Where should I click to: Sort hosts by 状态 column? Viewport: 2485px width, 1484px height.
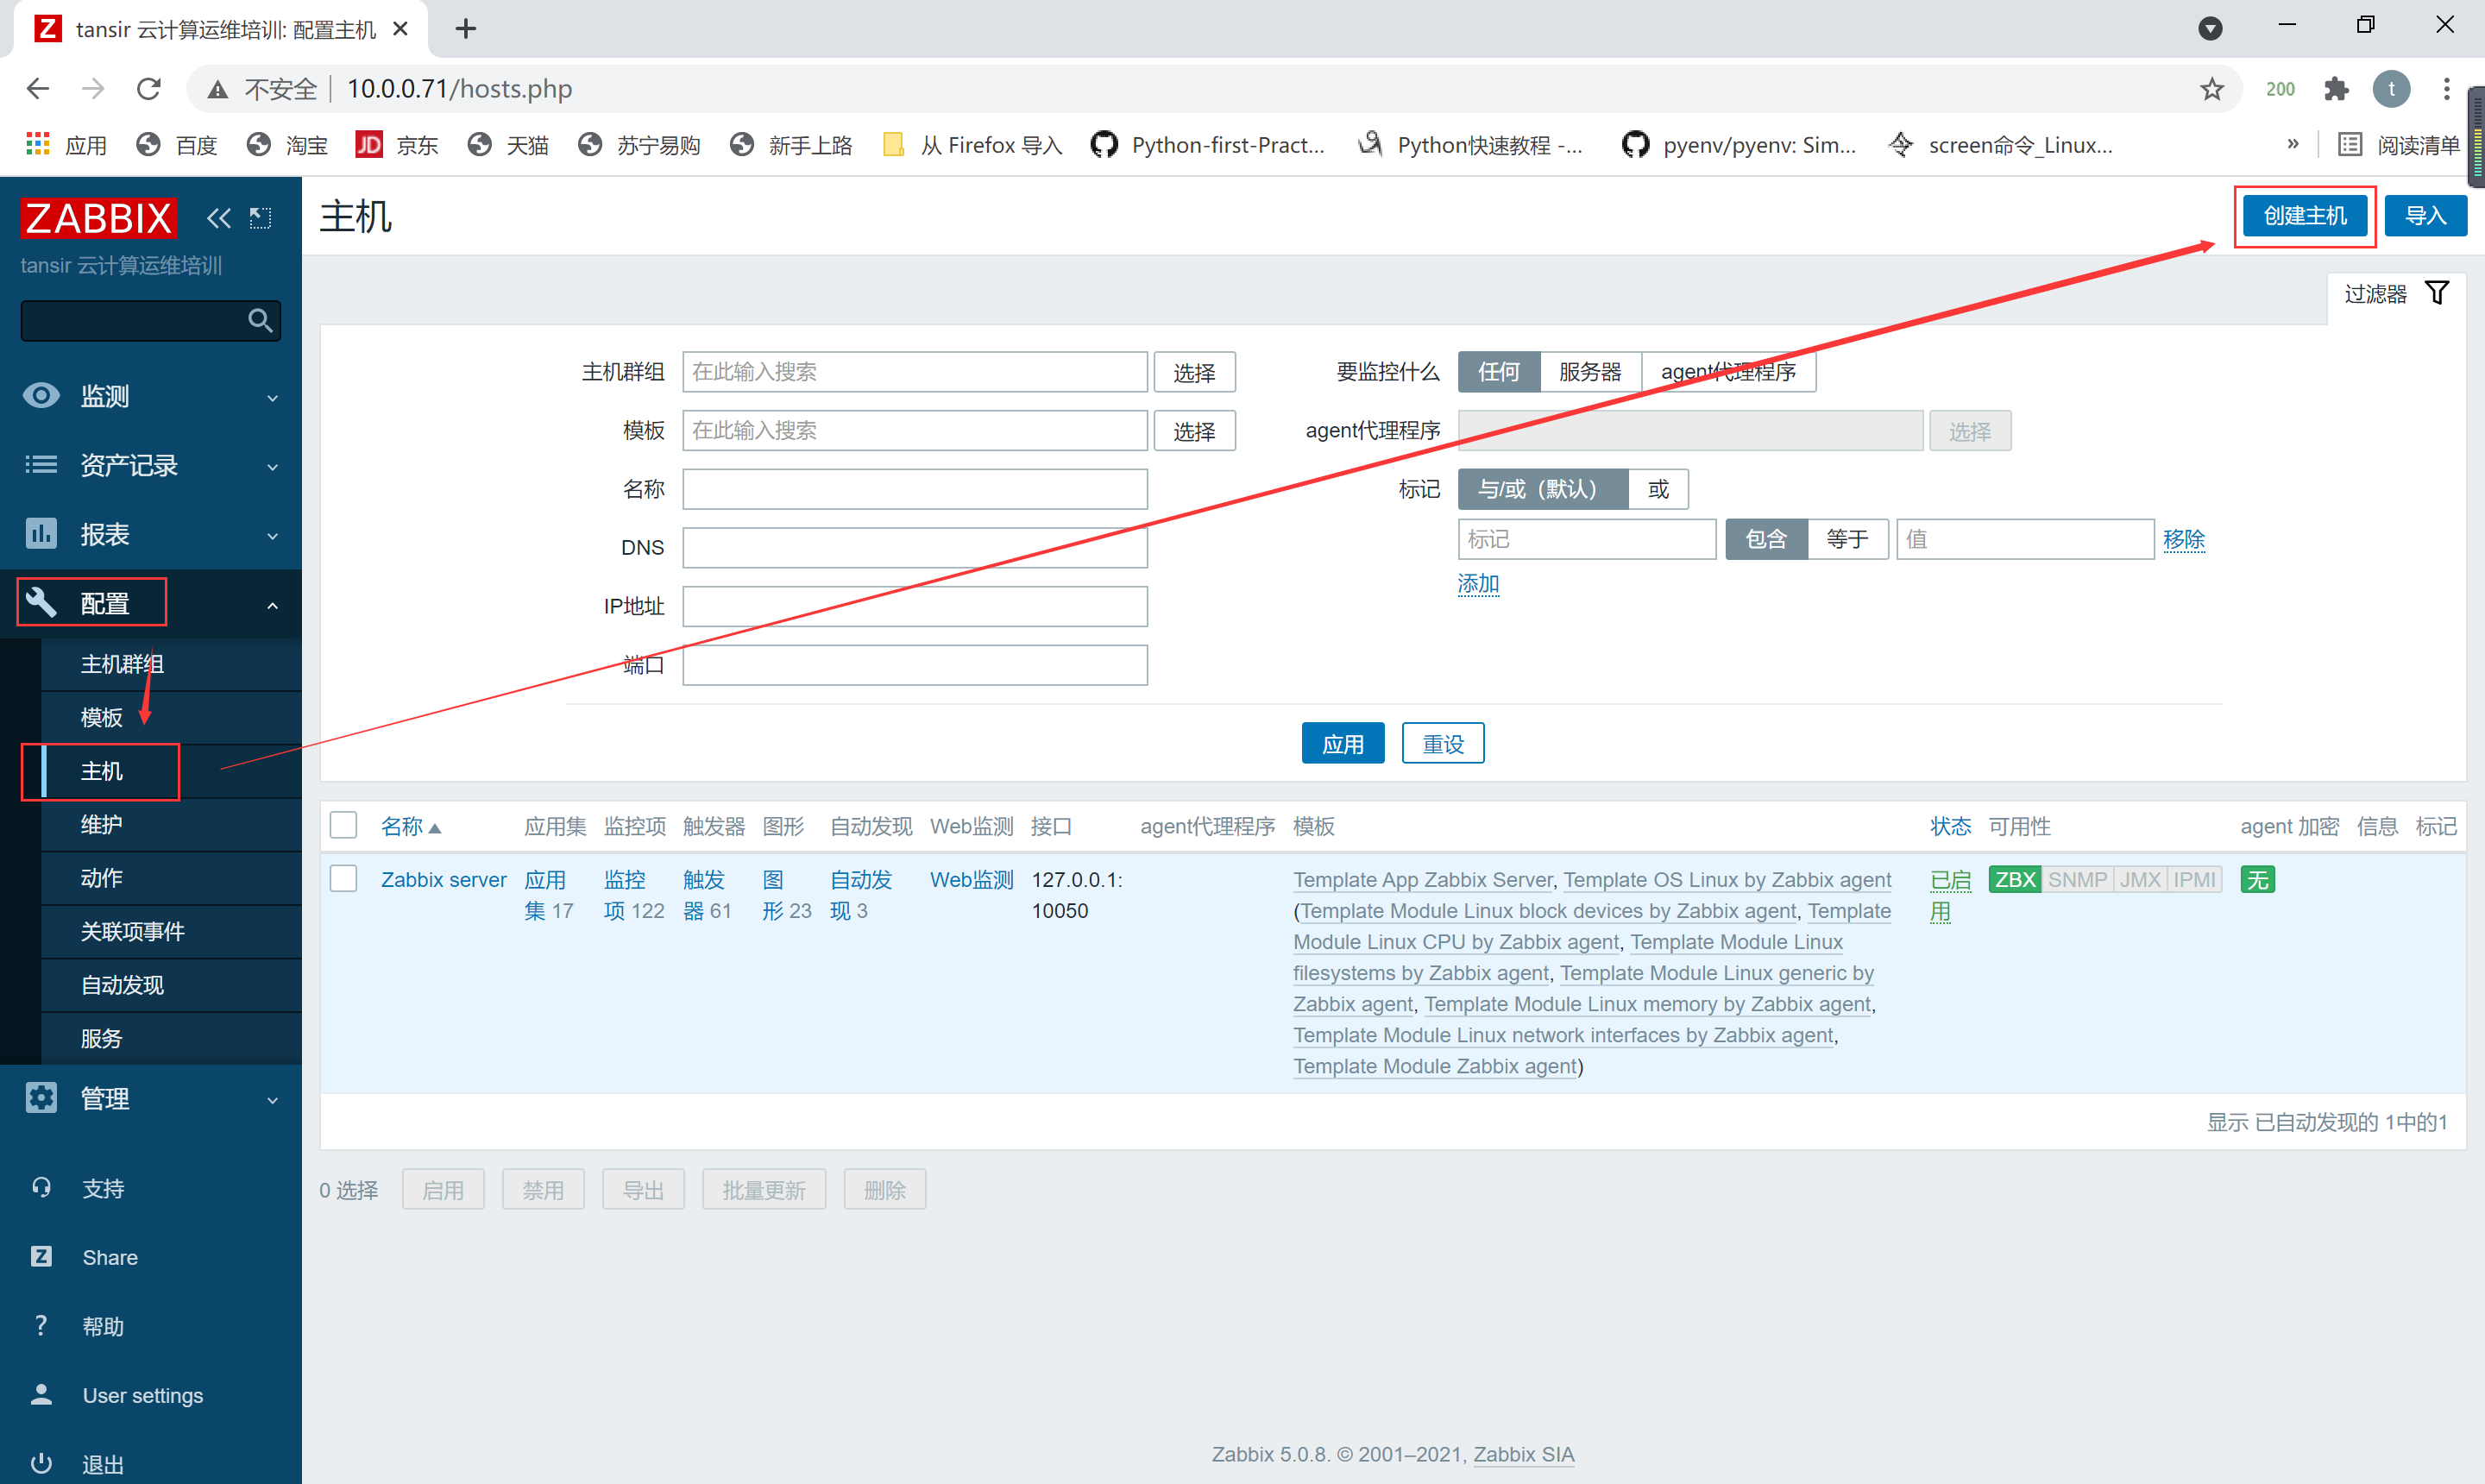1950,826
